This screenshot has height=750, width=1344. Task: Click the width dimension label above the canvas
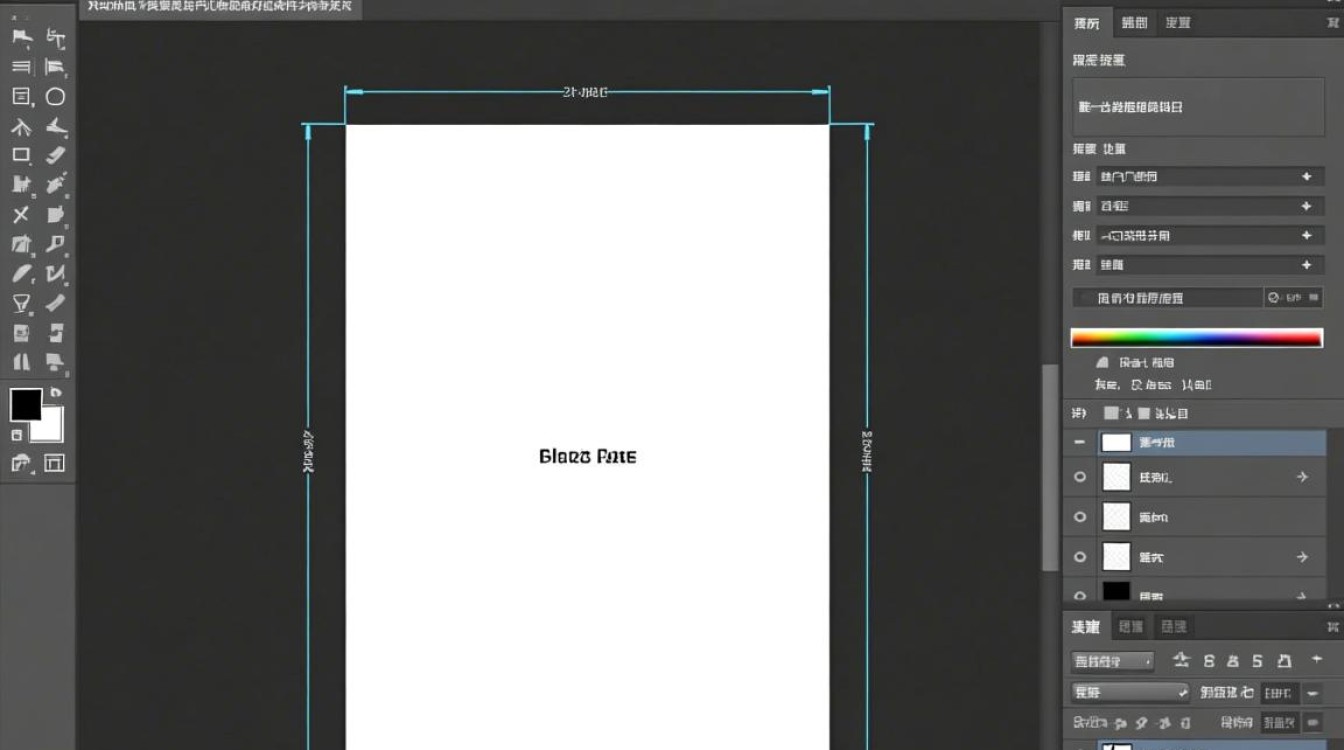[x=585, y=92]
